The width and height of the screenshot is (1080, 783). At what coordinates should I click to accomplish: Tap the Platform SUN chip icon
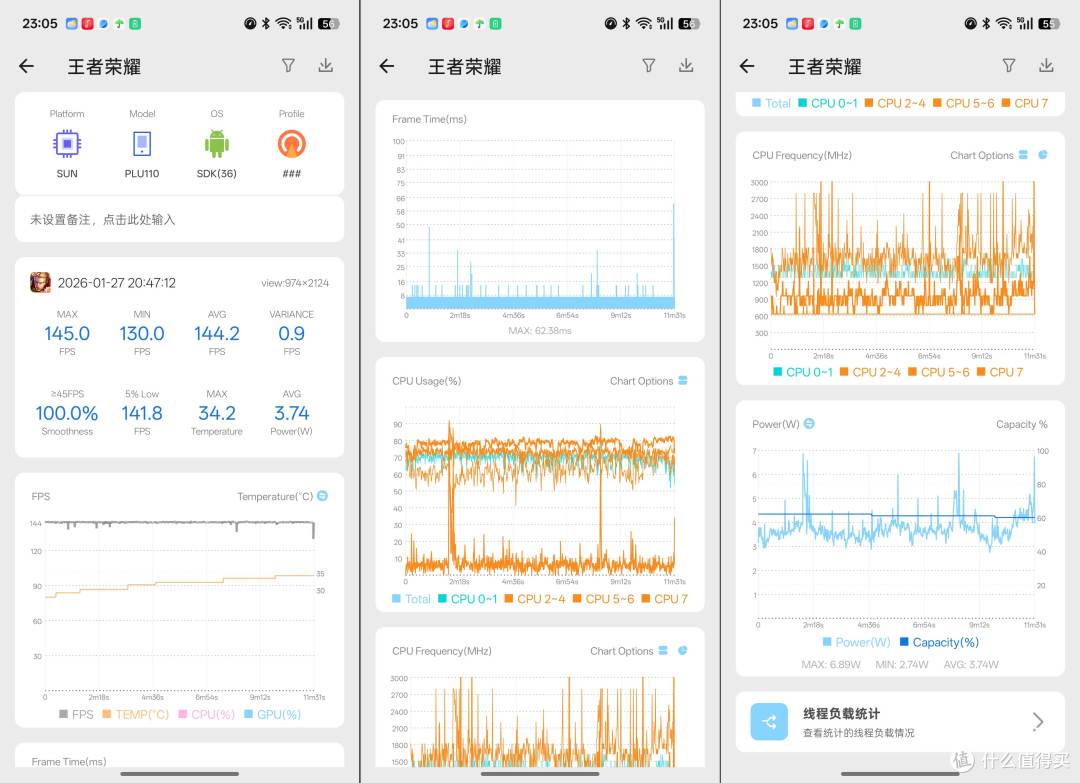tap(67, 144)
